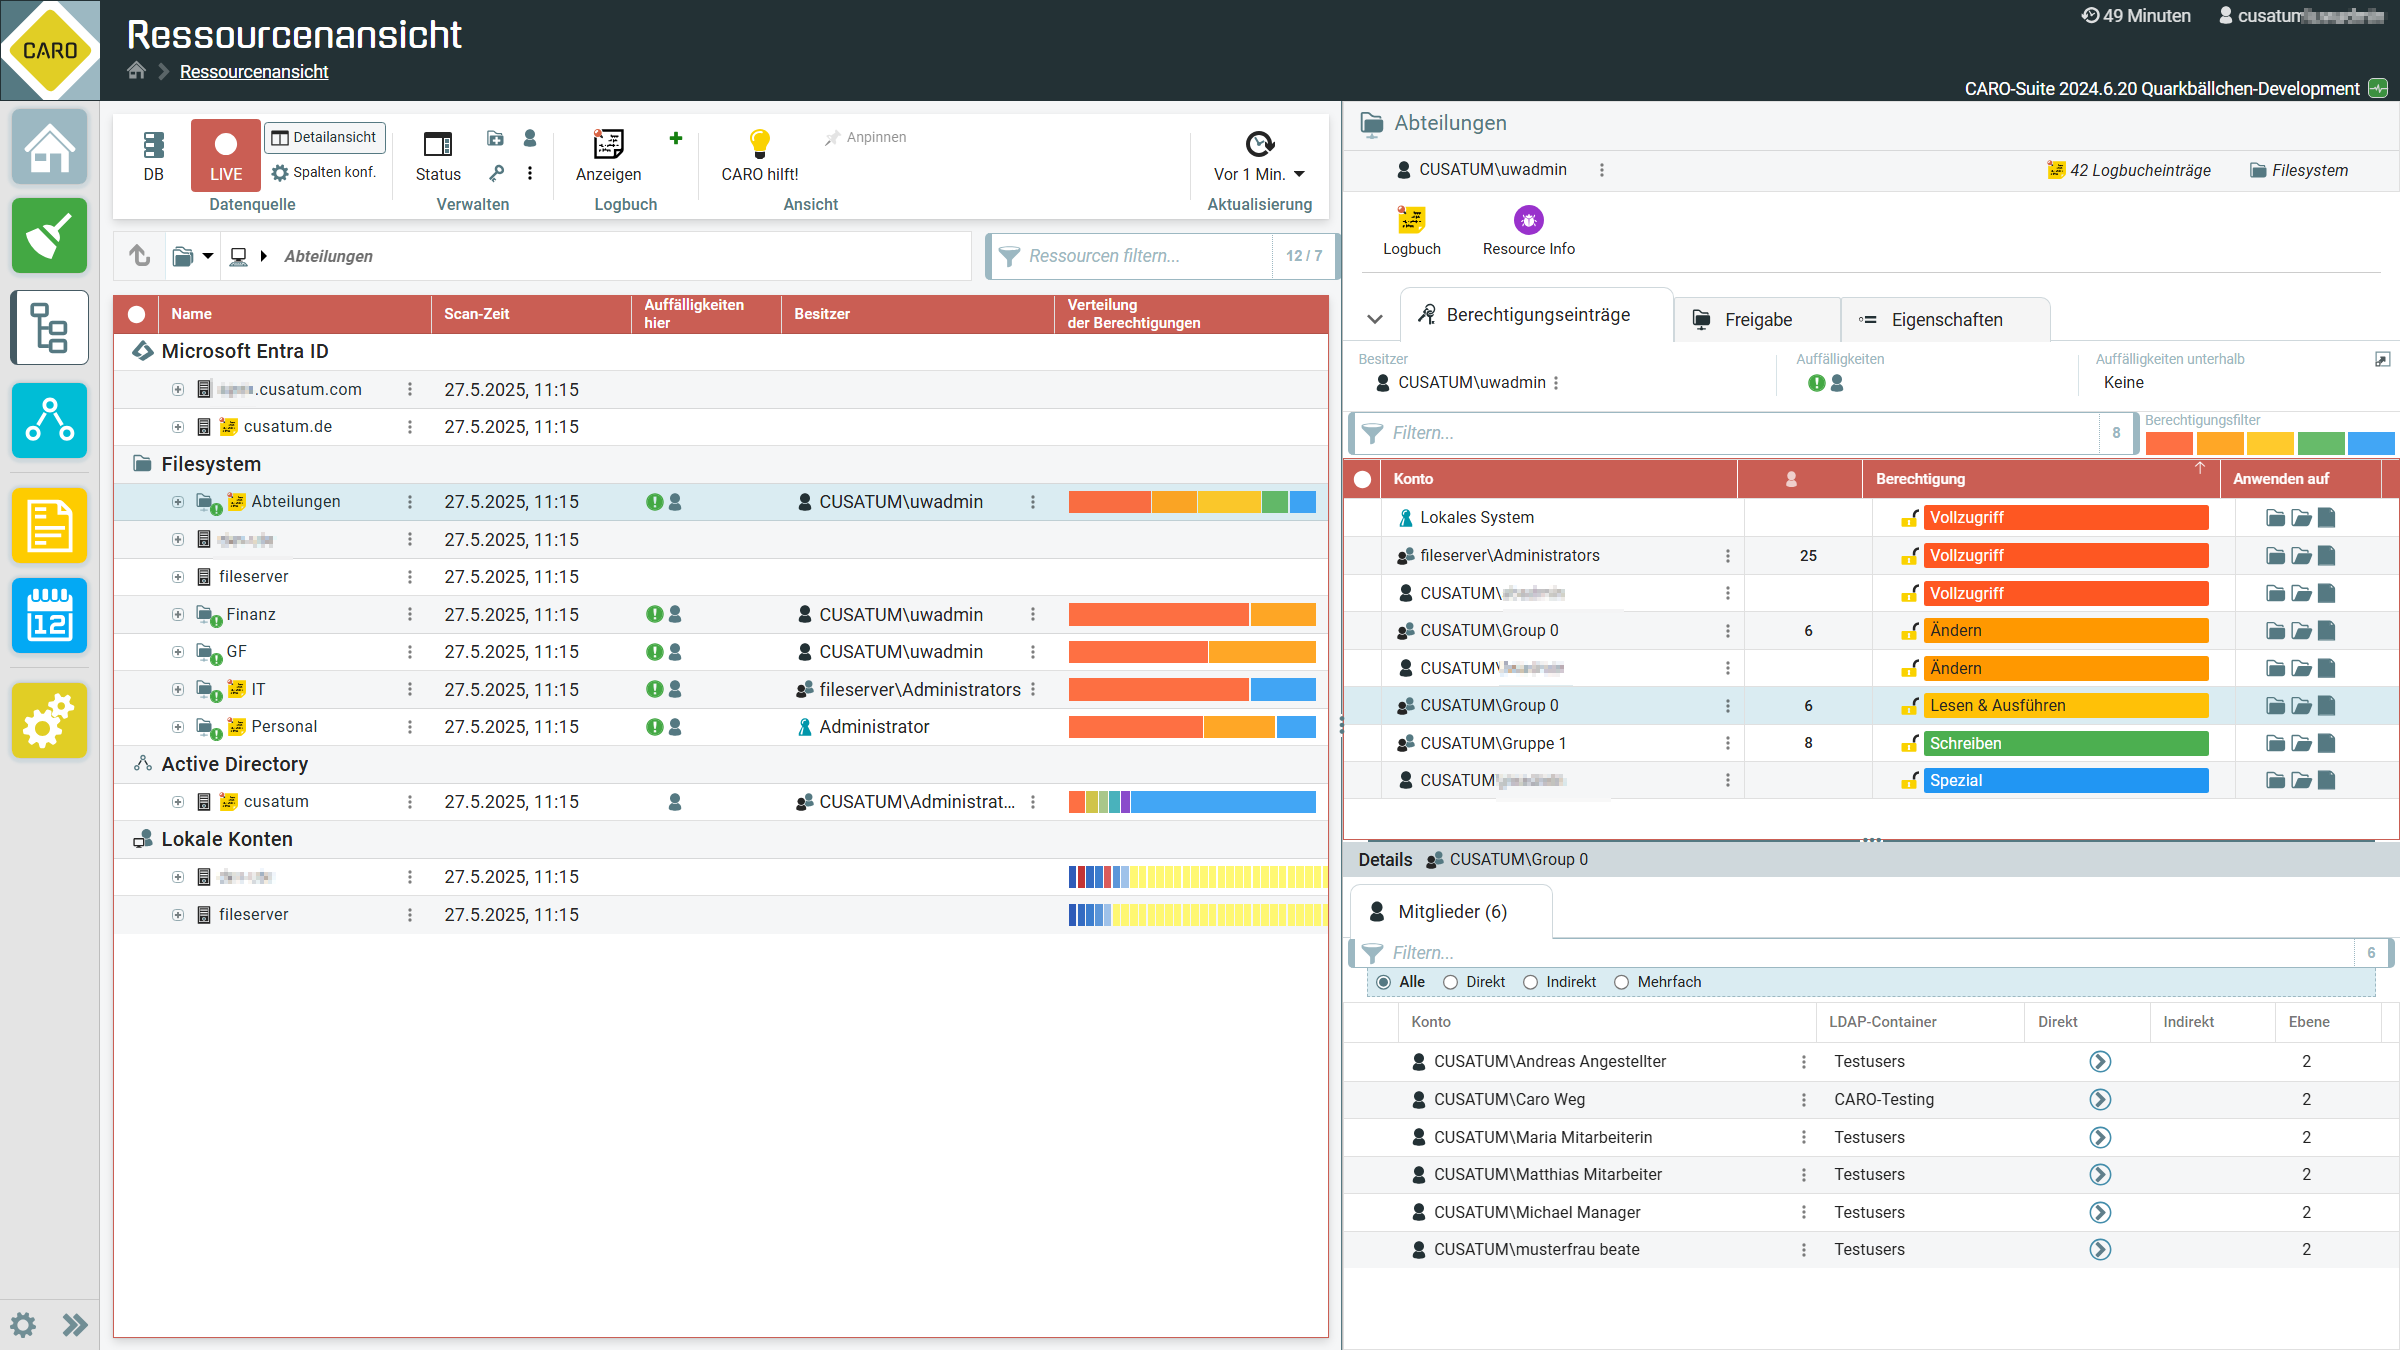Screen dimensions: 2400x1350
Task: Focus the Filtern field above Konto table
Action: click(1725, 433)
